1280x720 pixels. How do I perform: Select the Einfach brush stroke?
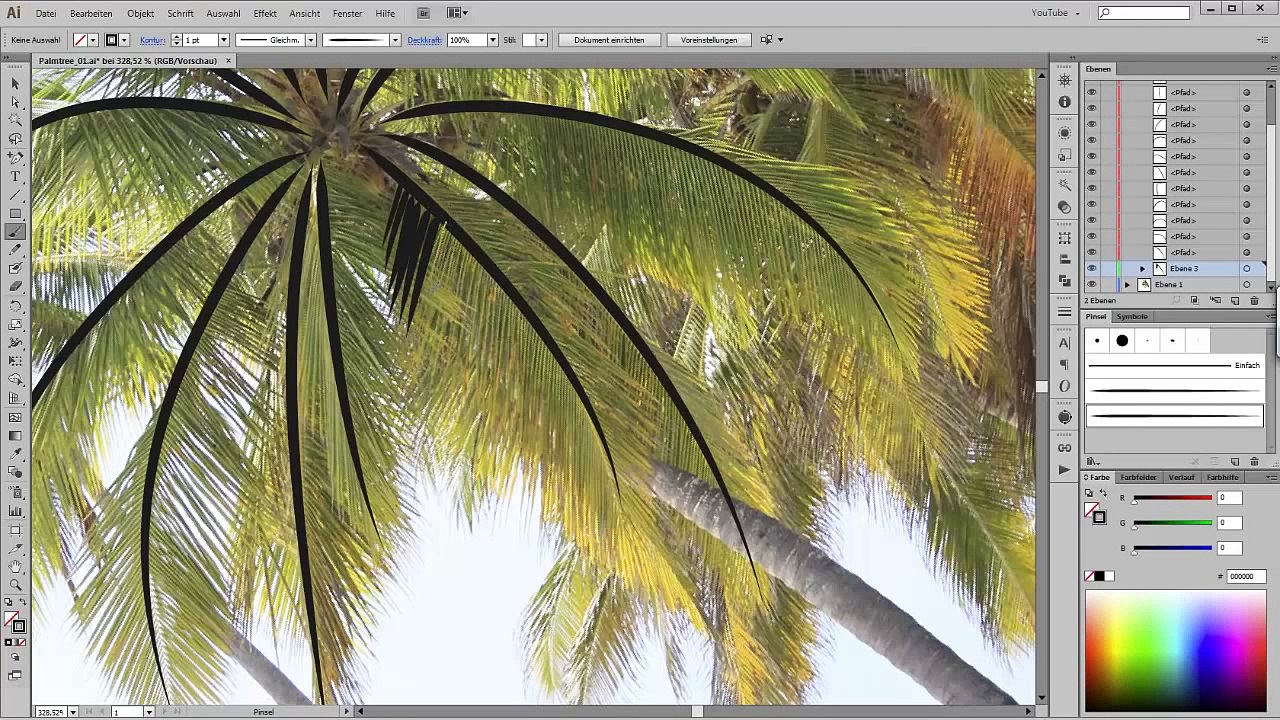(1174, 366)
